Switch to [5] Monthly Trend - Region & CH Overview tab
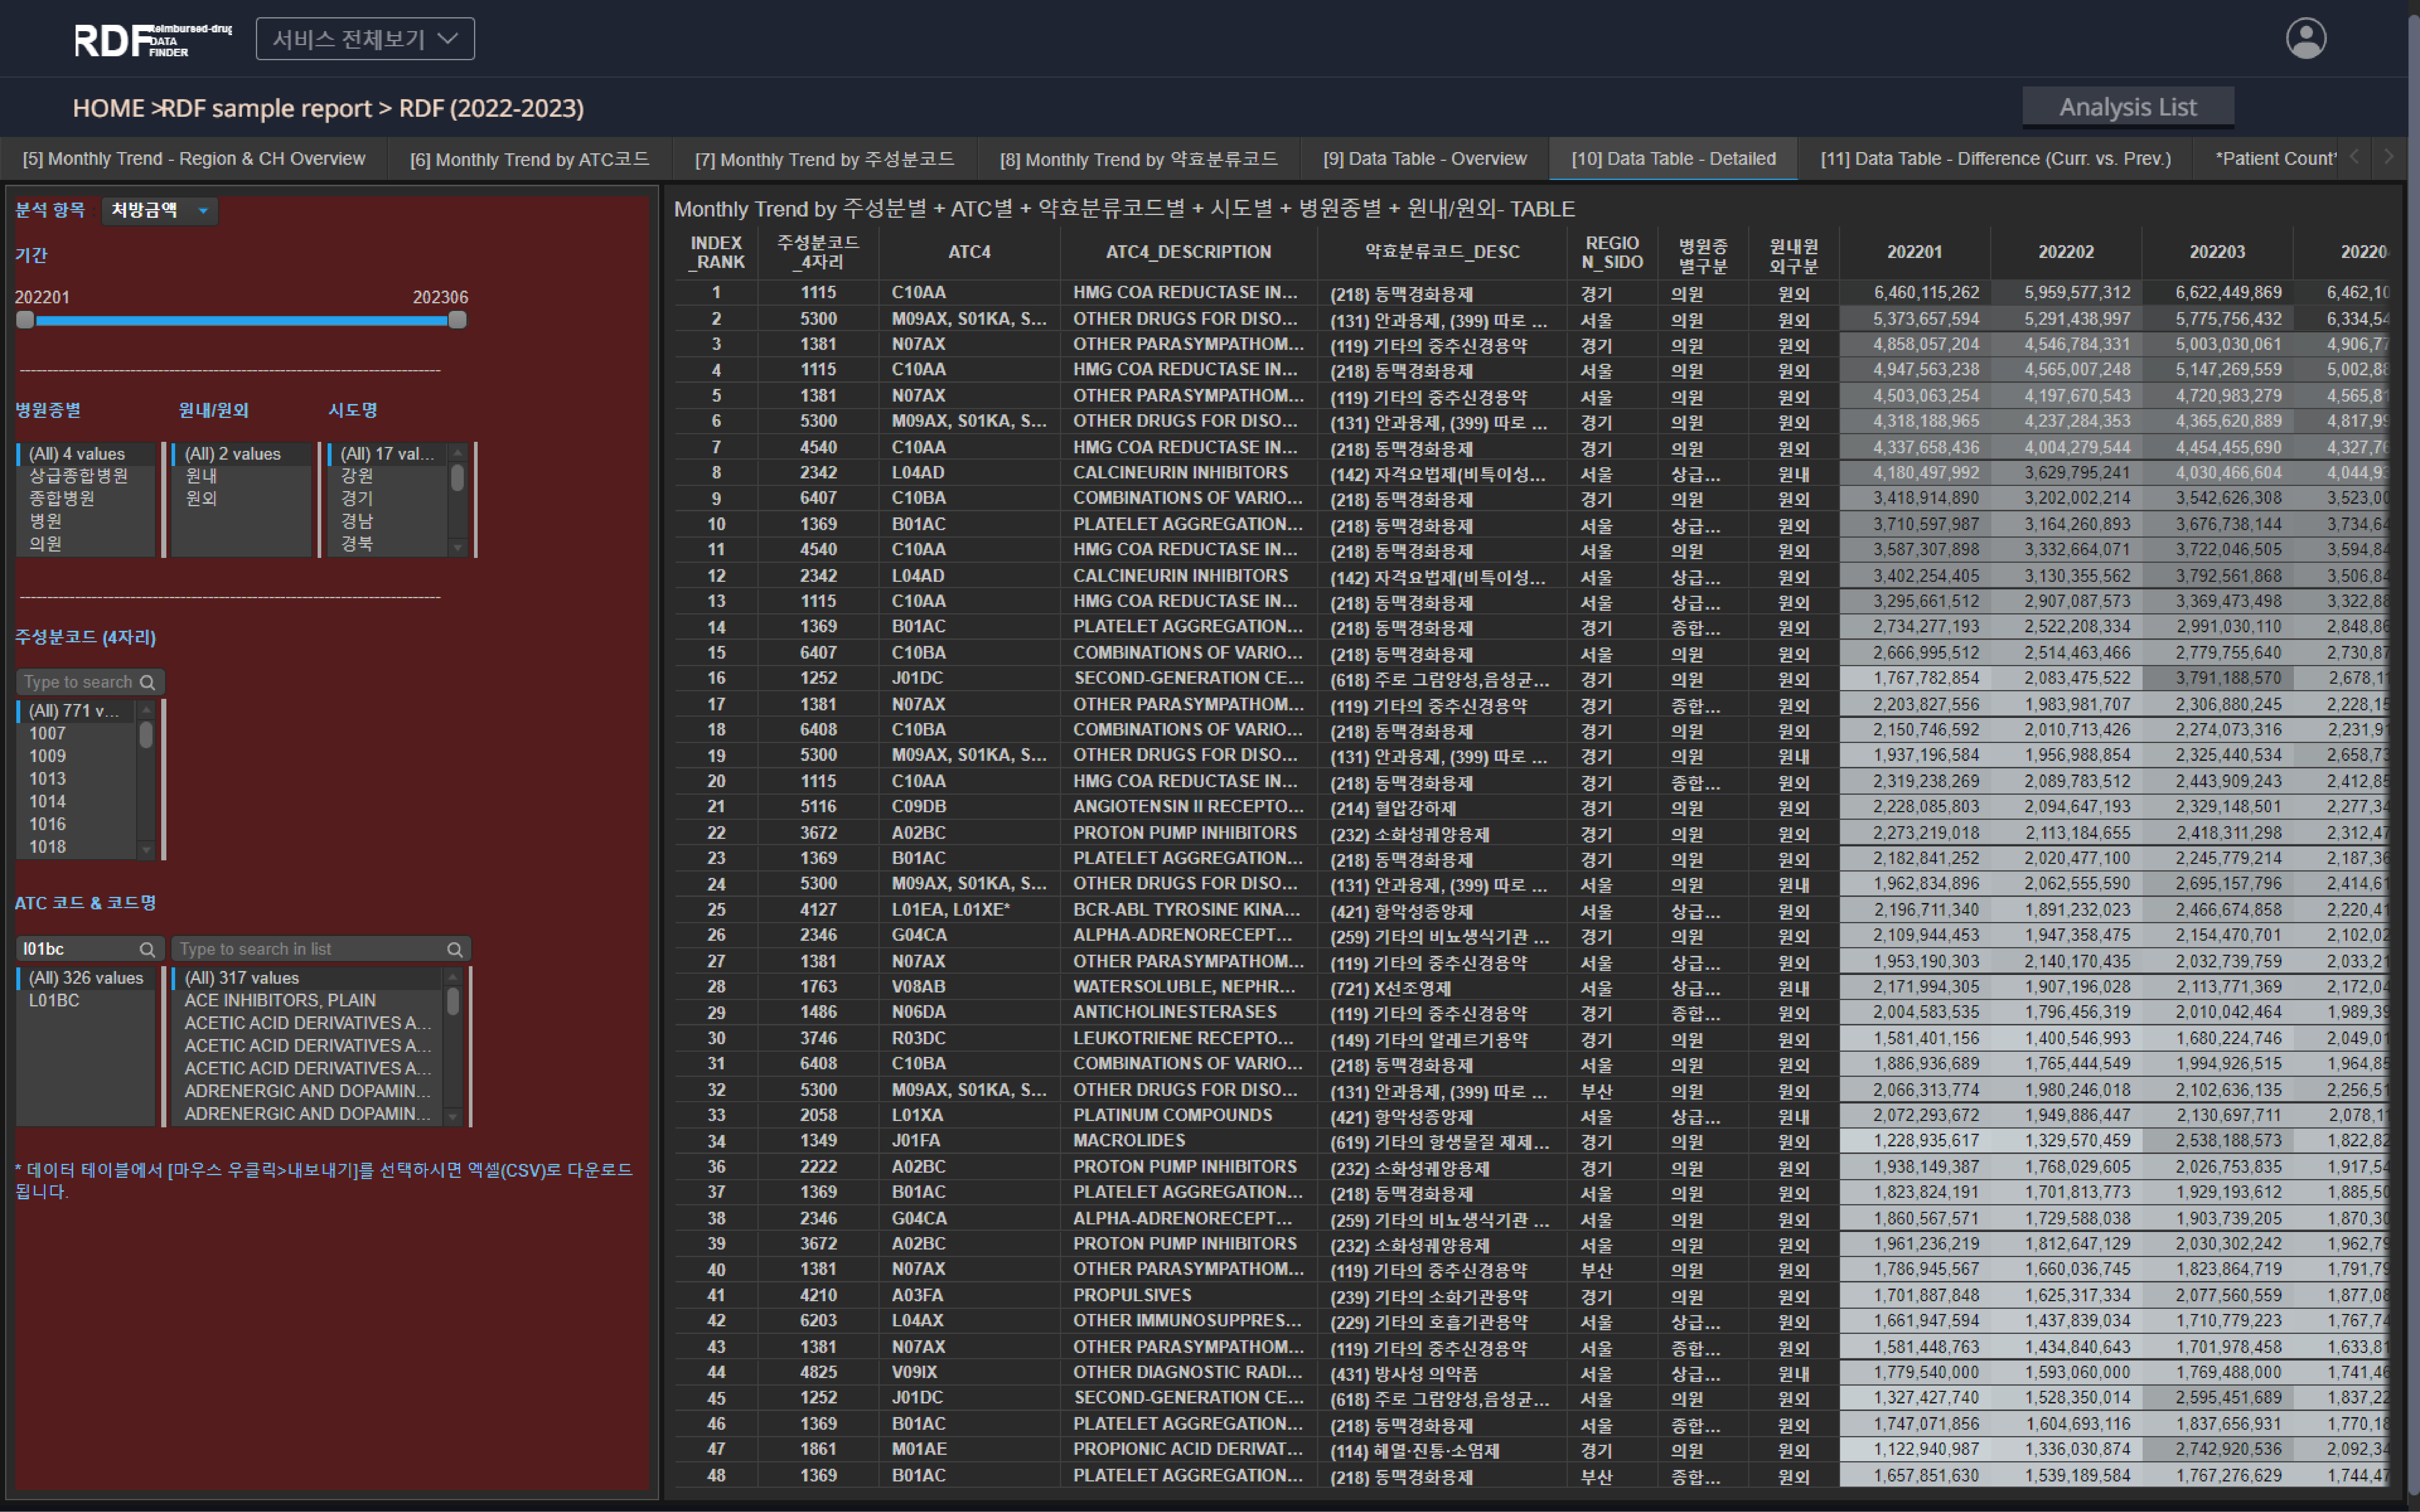 point(194,159)
